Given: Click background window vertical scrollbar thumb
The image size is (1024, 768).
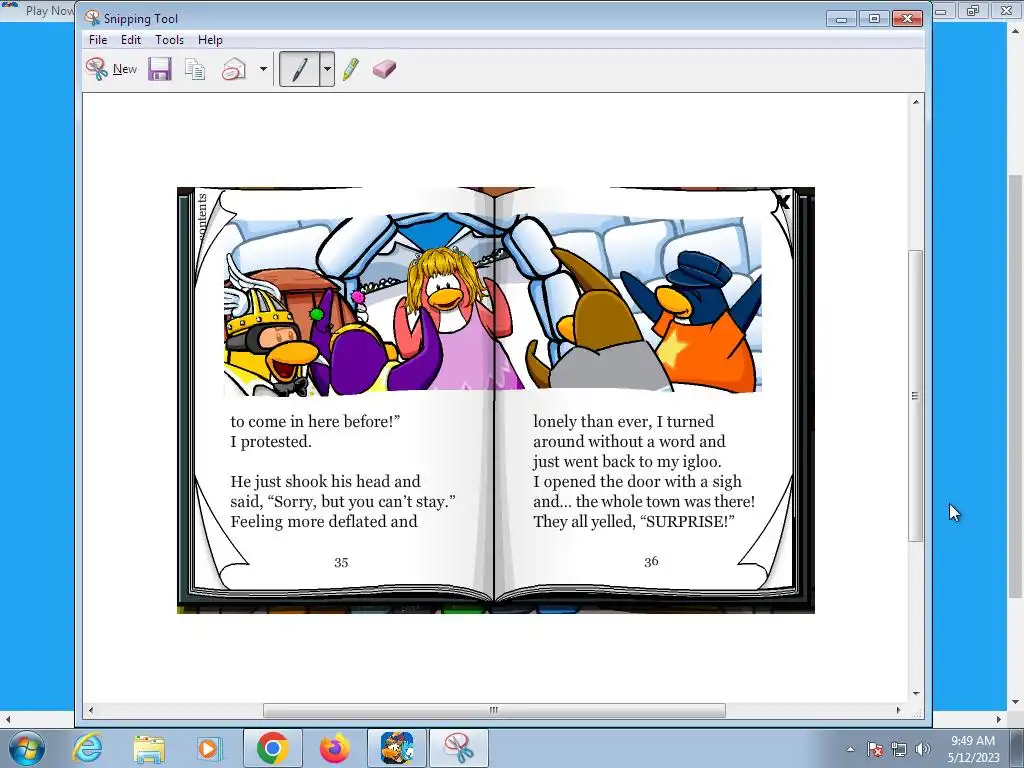Looking at the screenshot, I should pyautogui.click(x=1016, y=385).
